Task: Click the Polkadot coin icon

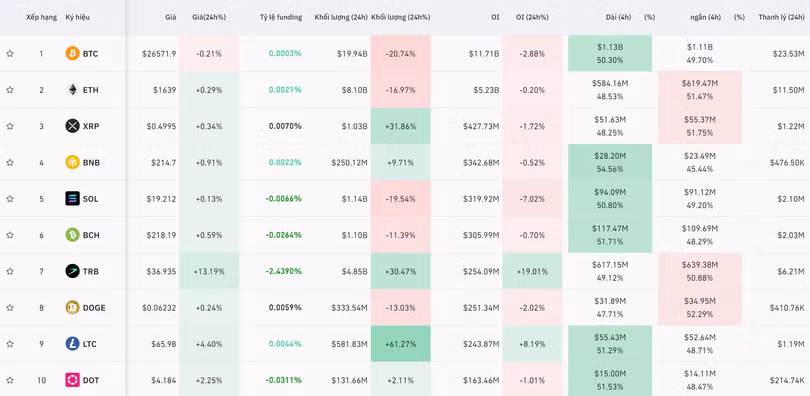Action: click(x=72, y=380)
